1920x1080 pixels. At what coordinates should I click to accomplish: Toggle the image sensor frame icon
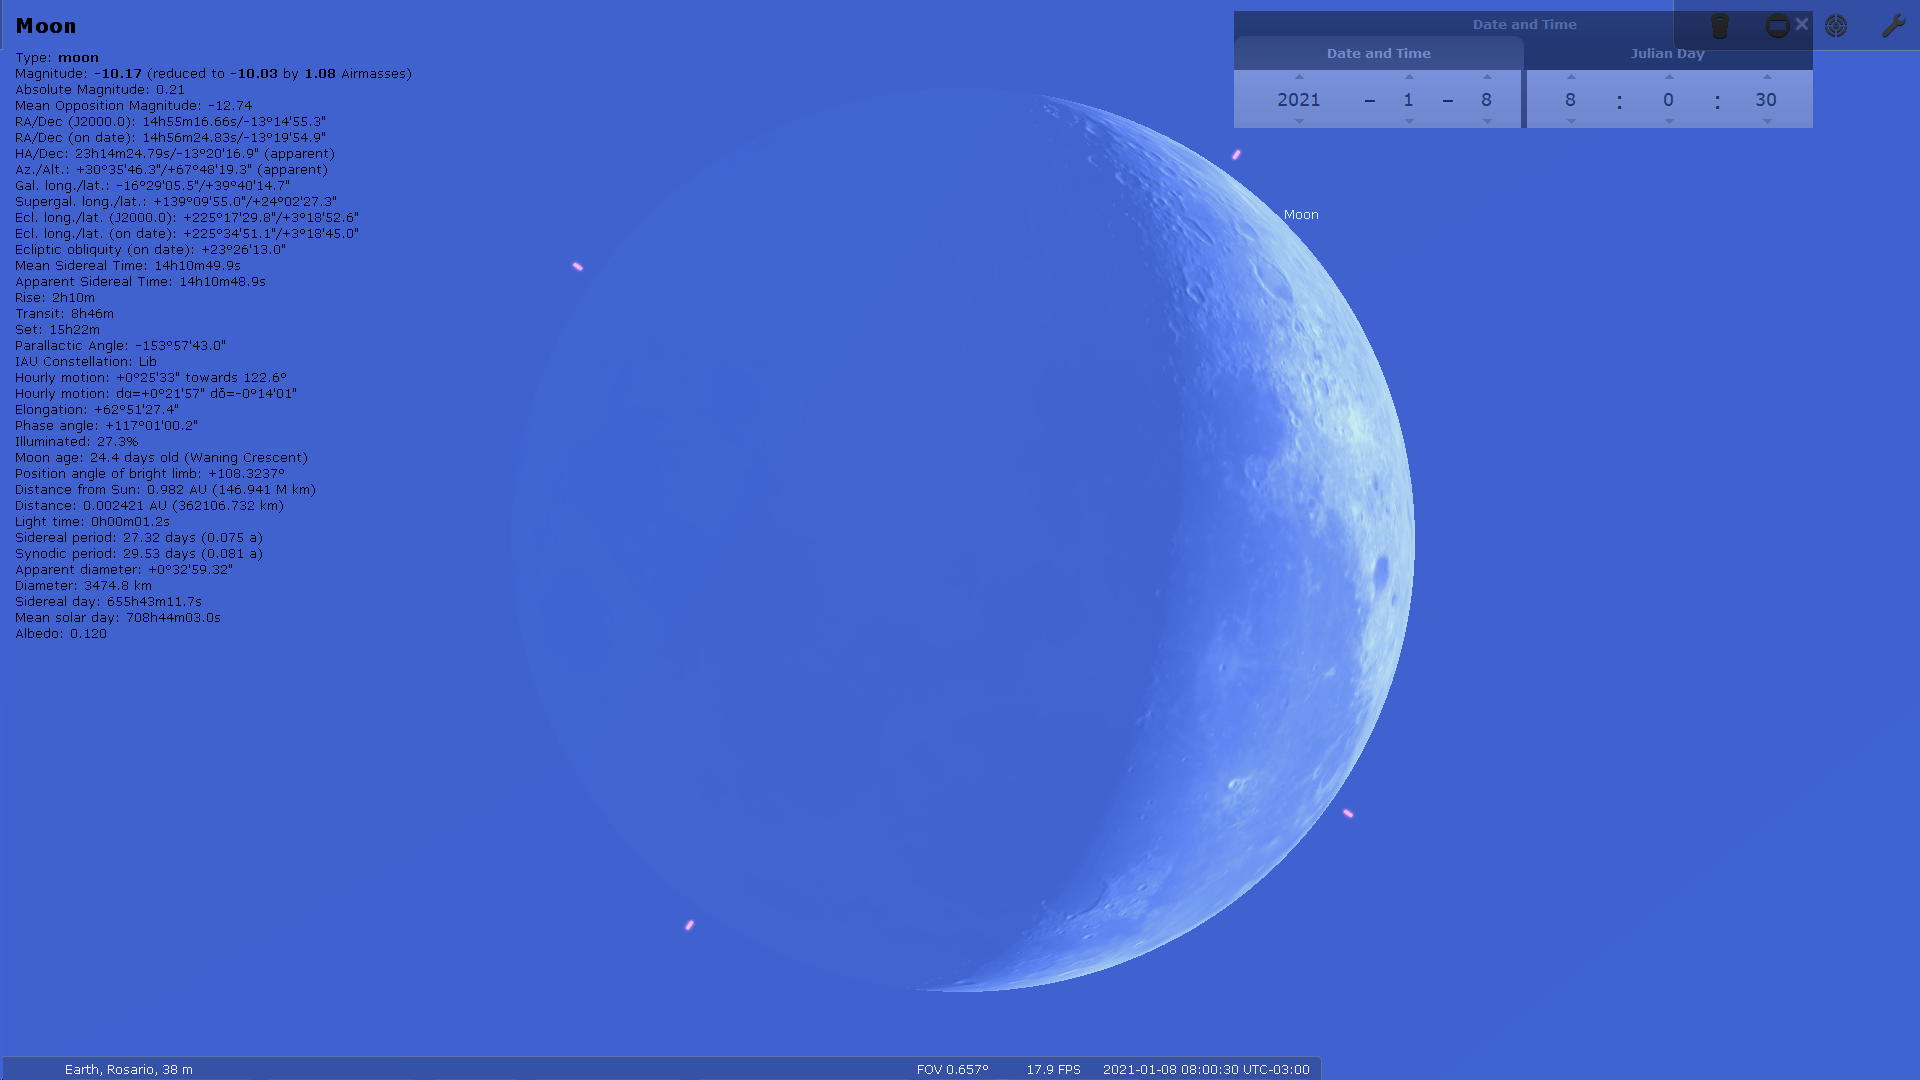[1777, 26]
